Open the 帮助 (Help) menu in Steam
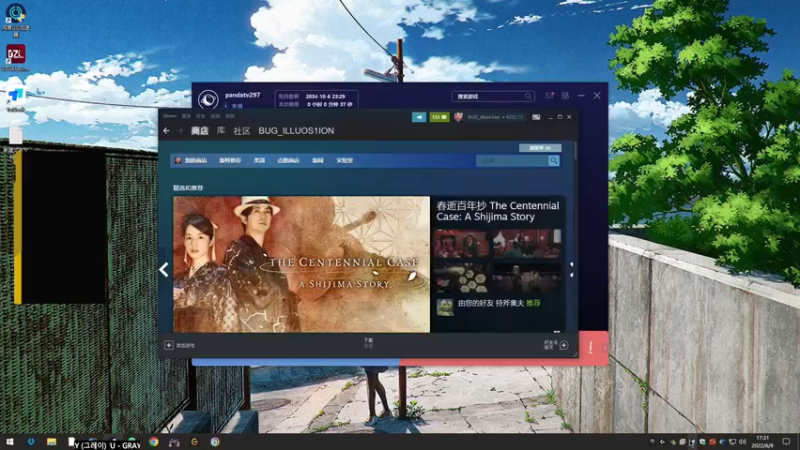This screenshot has height=450, width=800. pos(230,116)
